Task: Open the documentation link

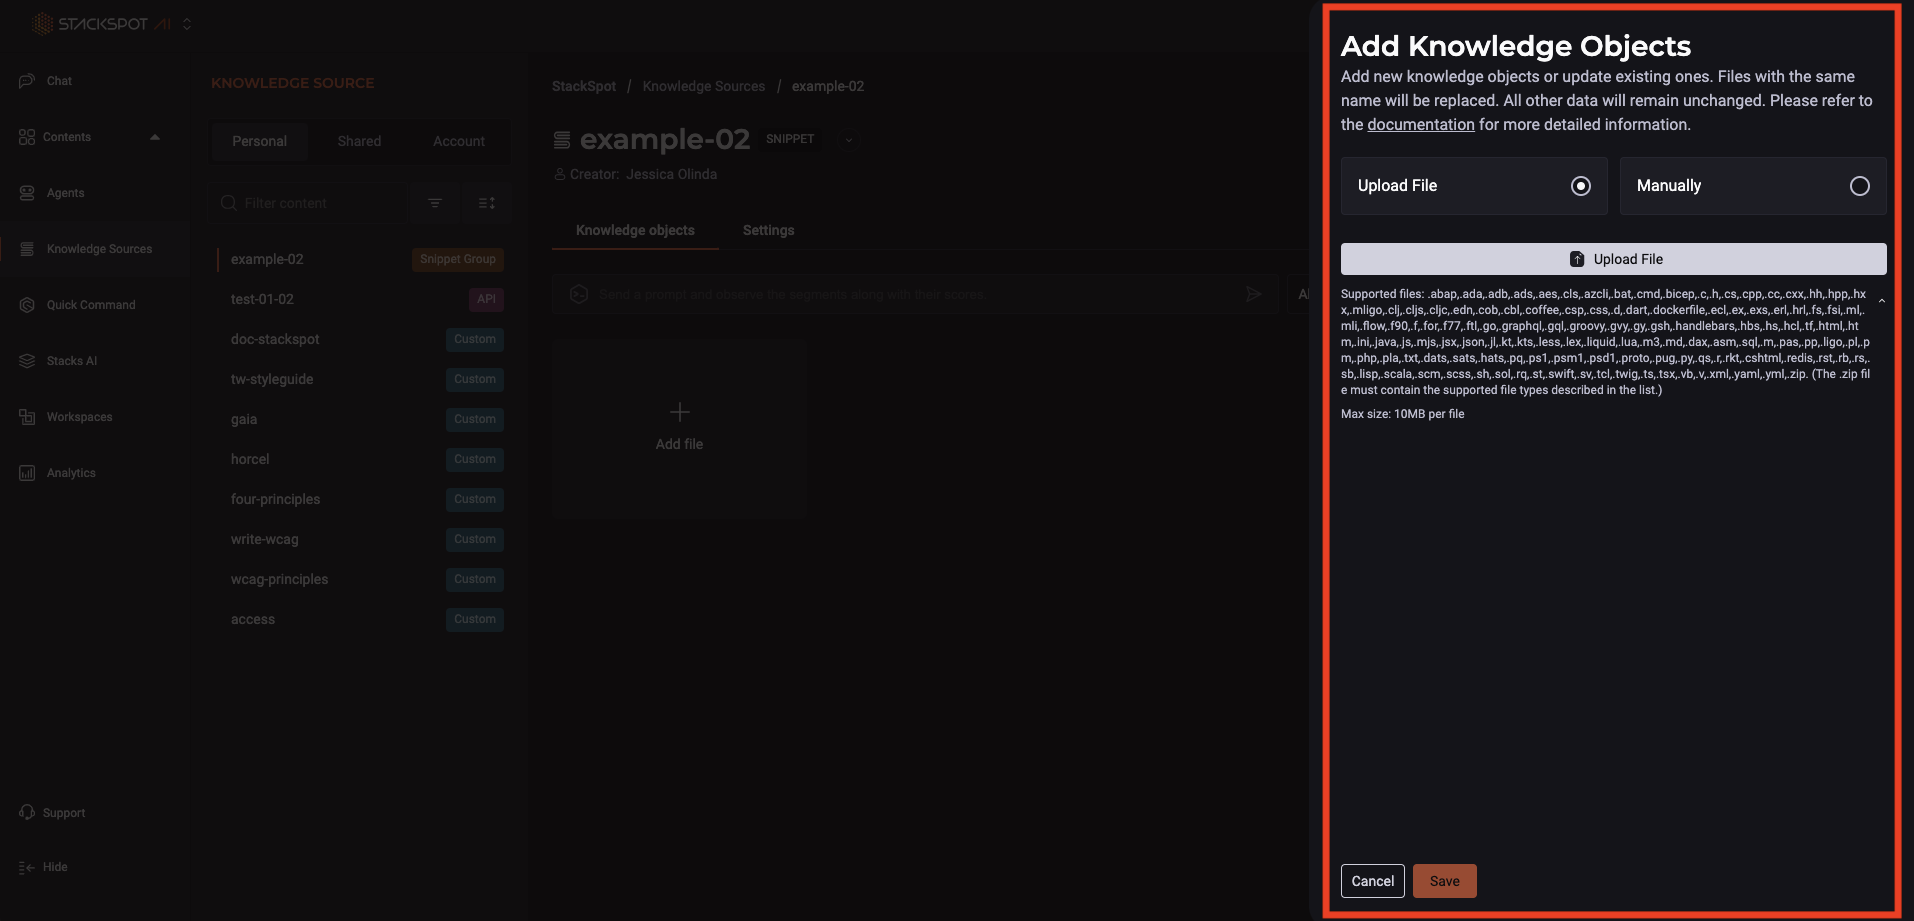Action: 1421,125
